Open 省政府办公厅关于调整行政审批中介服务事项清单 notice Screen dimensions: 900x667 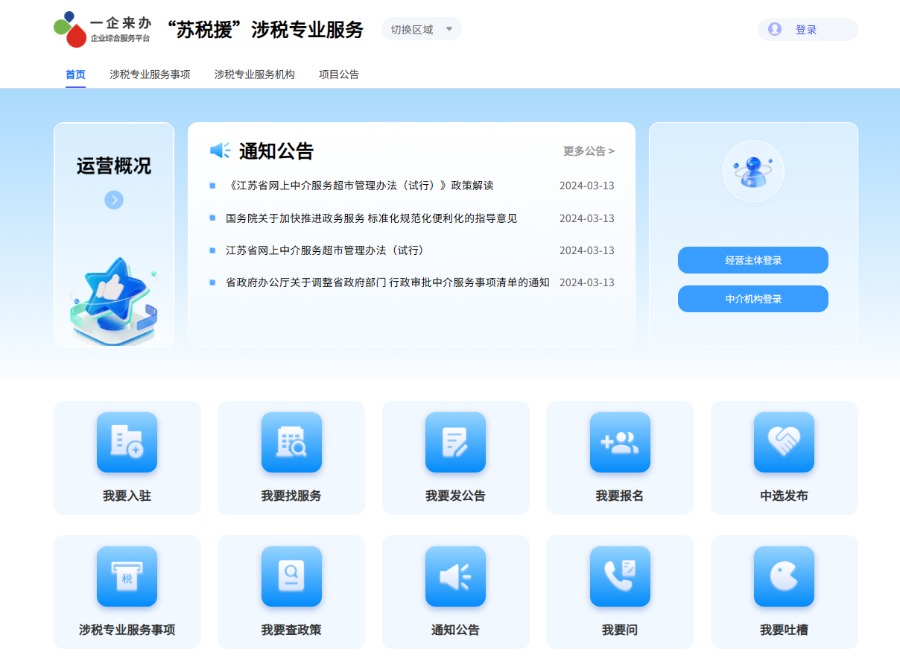(387, 282)
